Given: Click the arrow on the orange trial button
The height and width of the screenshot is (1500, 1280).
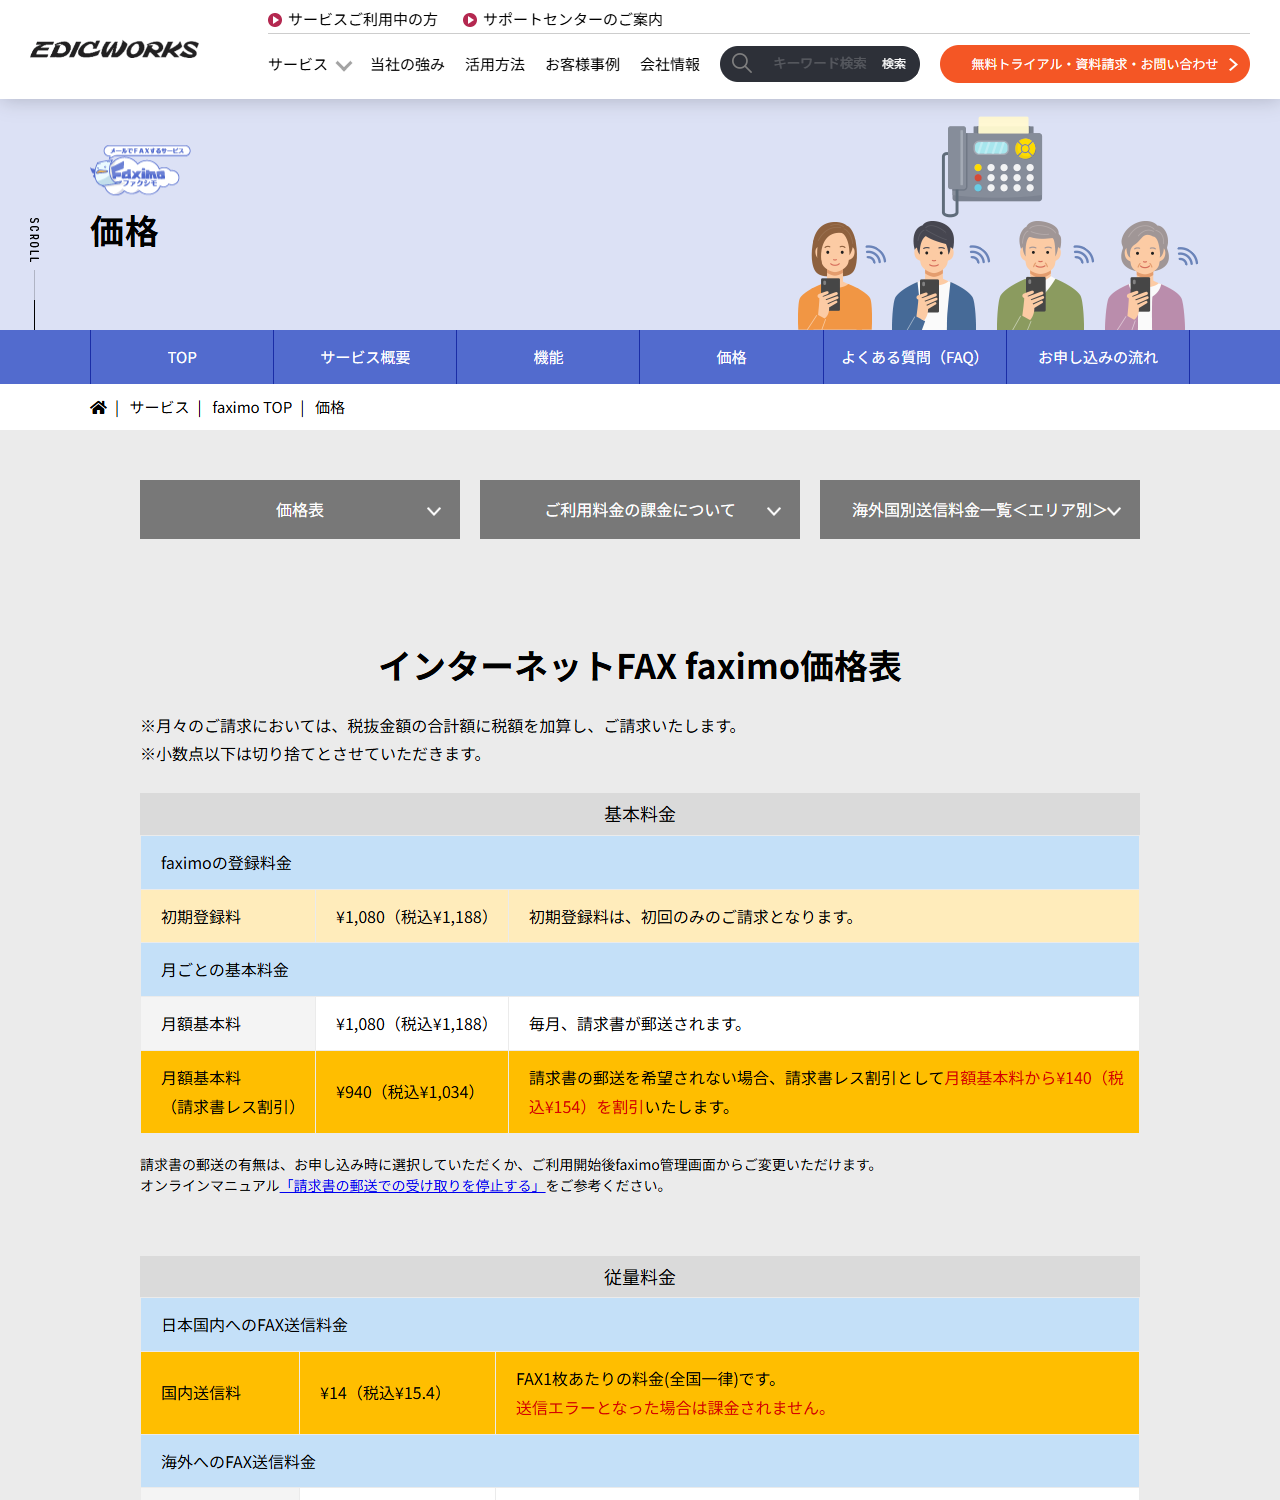Looking at the screenshot, I should pos(1233,64).
